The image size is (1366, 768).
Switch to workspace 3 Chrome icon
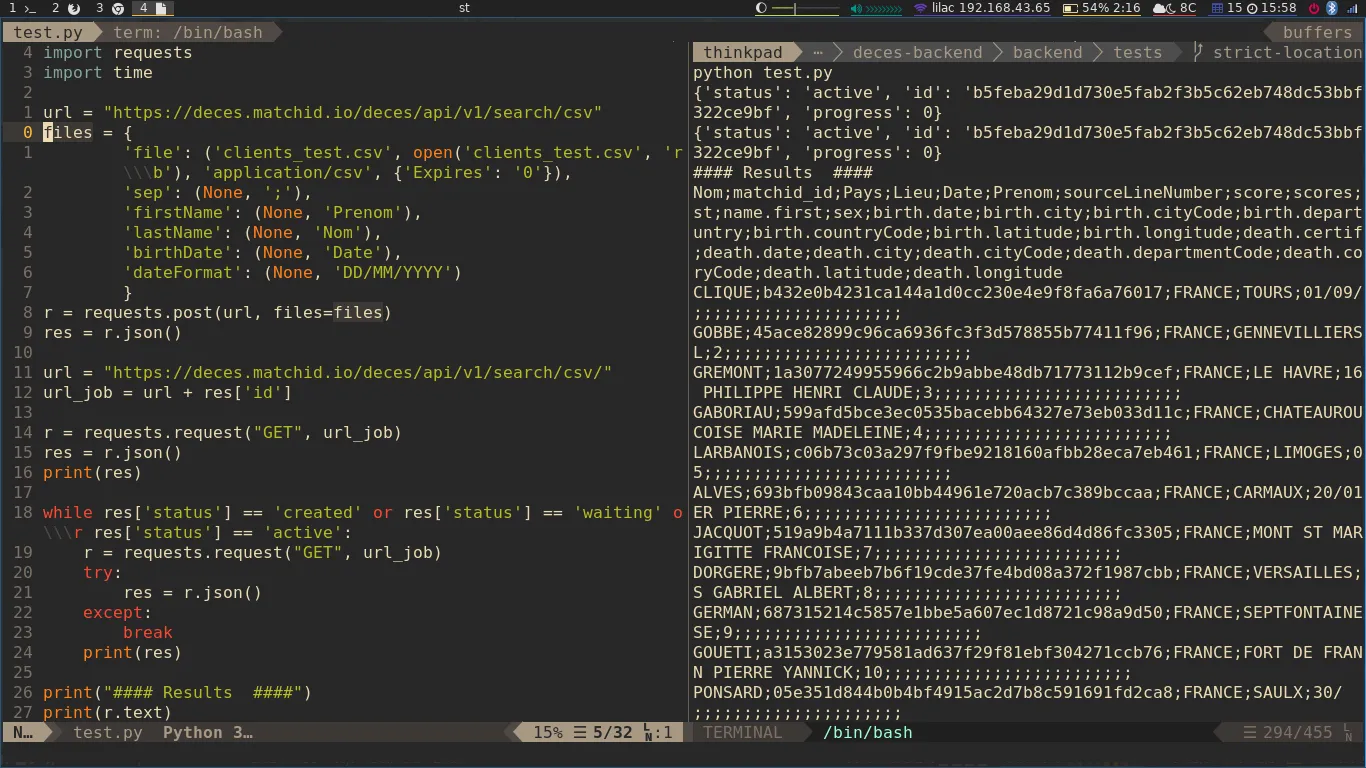click(118, 8)
